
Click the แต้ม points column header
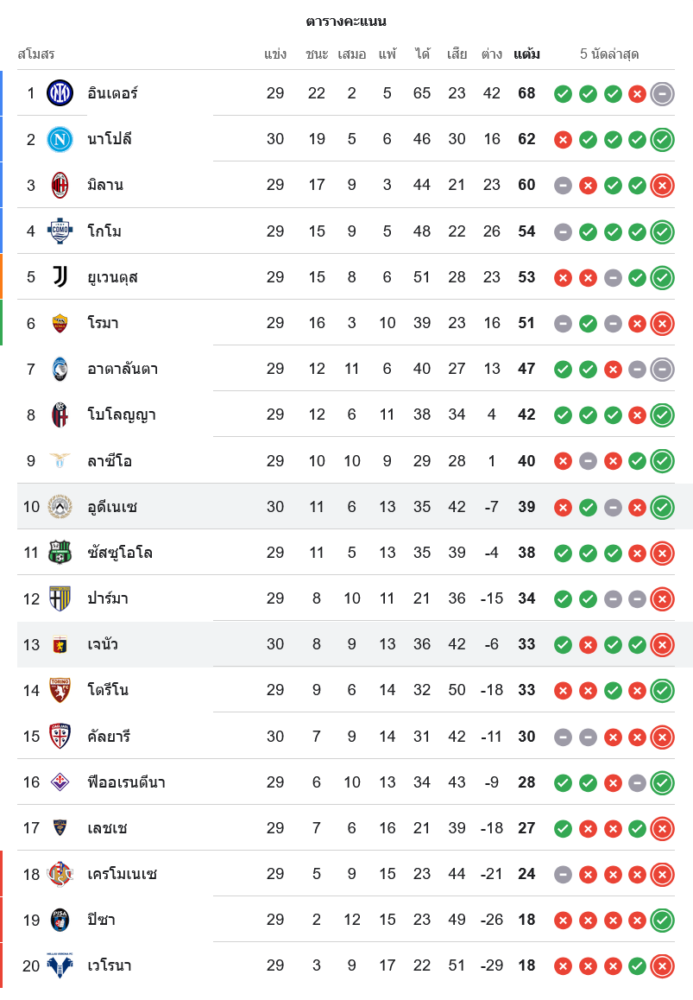pos(527,54)
